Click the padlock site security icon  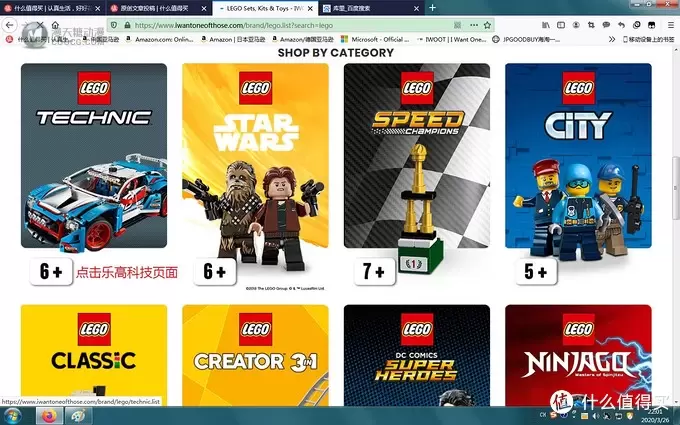[x=127, y=25]
